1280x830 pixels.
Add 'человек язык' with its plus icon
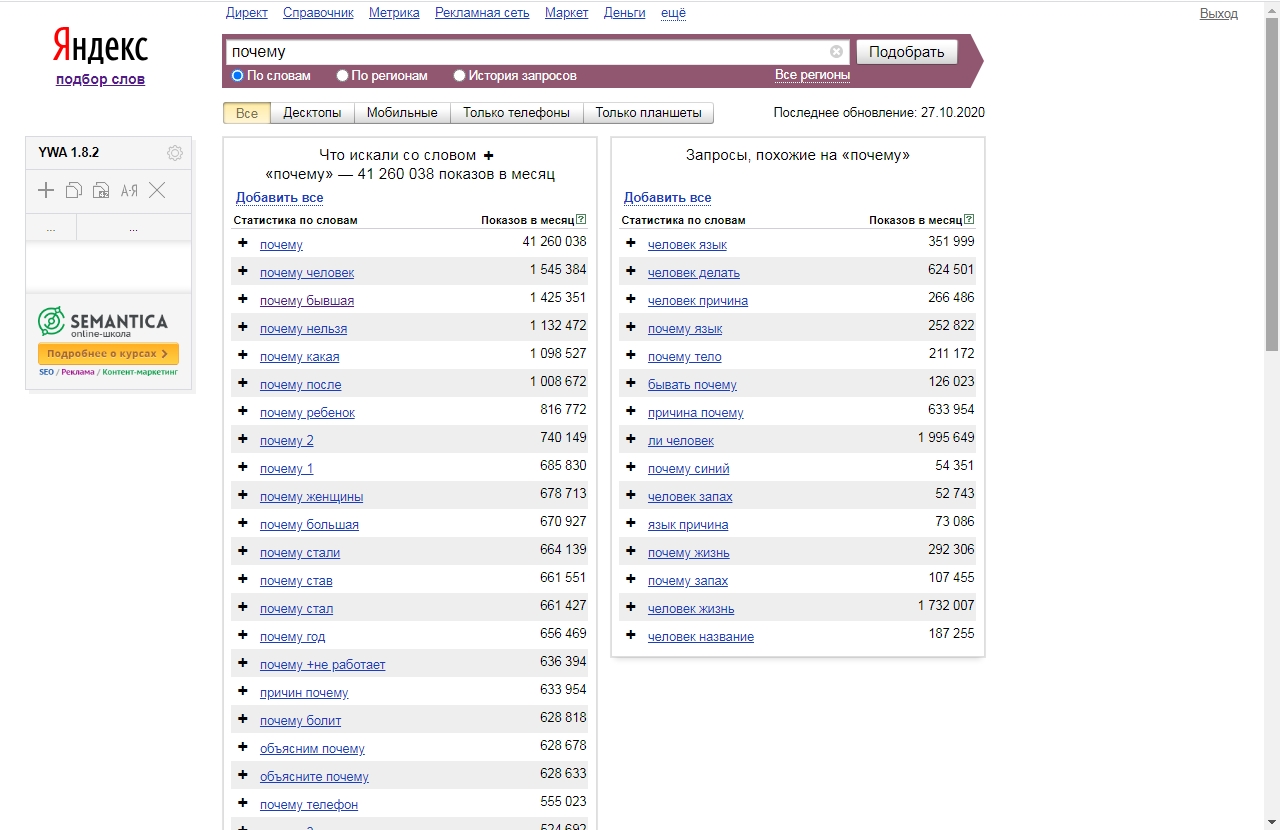tap(631, 243)
